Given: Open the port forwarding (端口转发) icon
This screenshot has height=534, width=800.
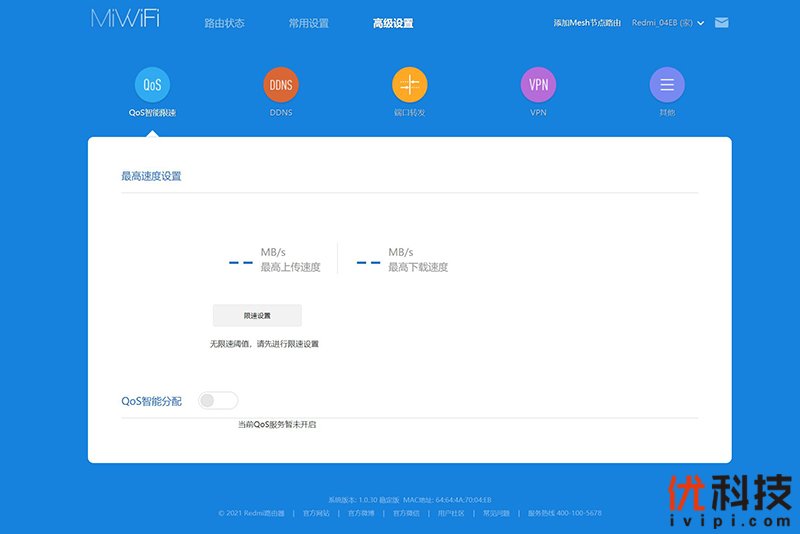Looking at the screenshot, I should tap(409, 85).
